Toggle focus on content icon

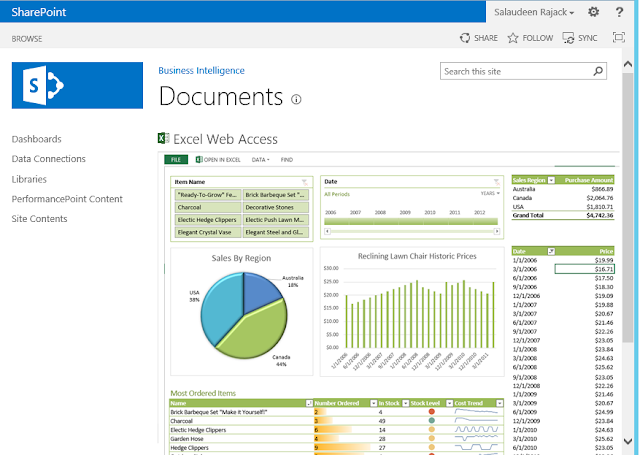pyautogui.click(x=619, y=38)
